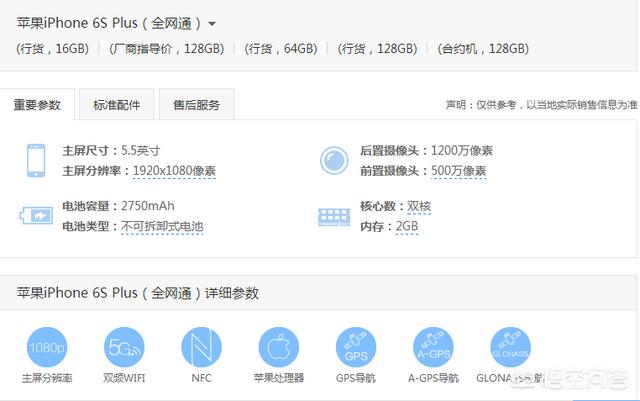The width and height of the screenshot is (640, 401).
Task: Click the 双频WIFI label text
Action: [x=124, y=378]
